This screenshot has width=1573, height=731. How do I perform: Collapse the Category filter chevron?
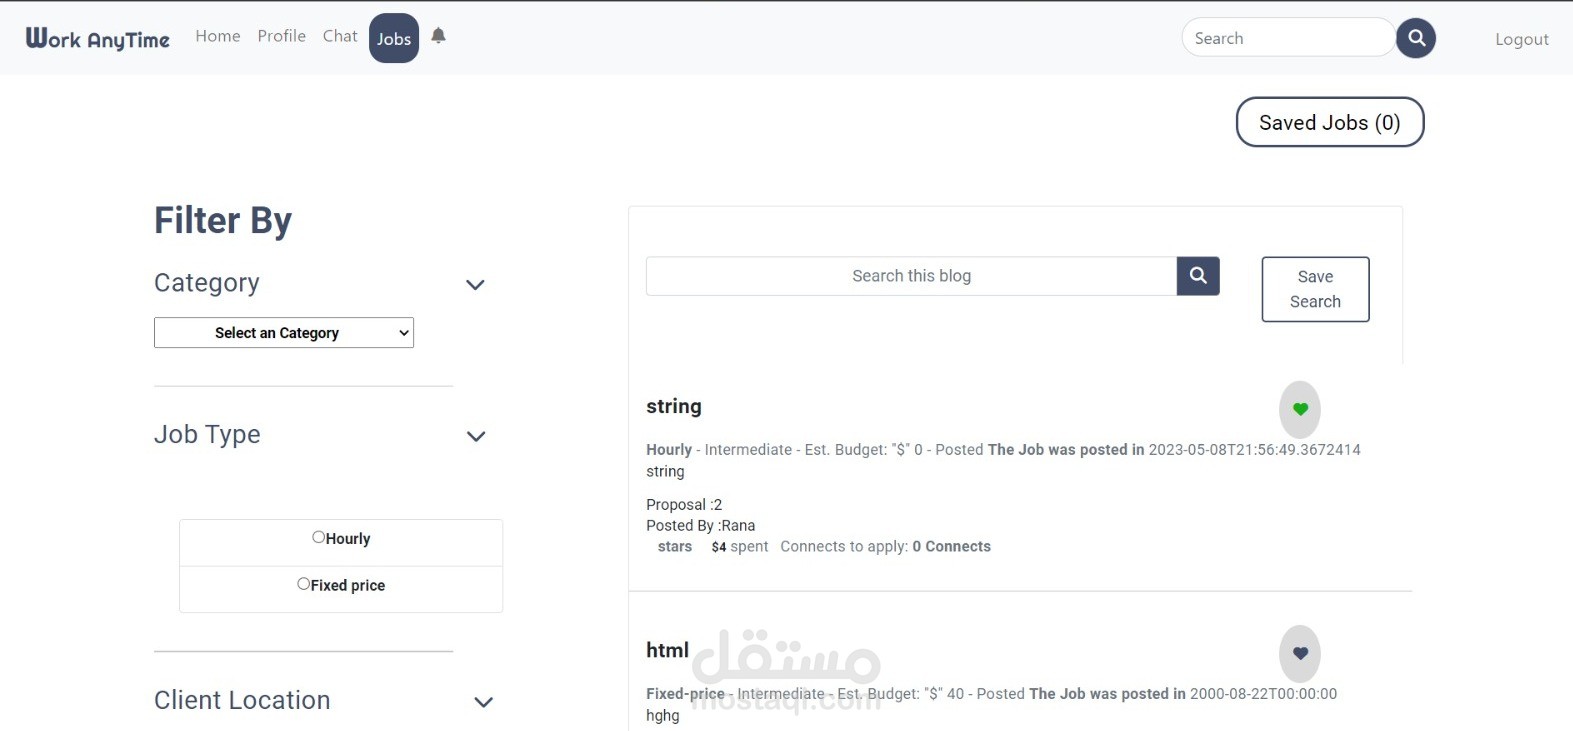click(476, 285)
